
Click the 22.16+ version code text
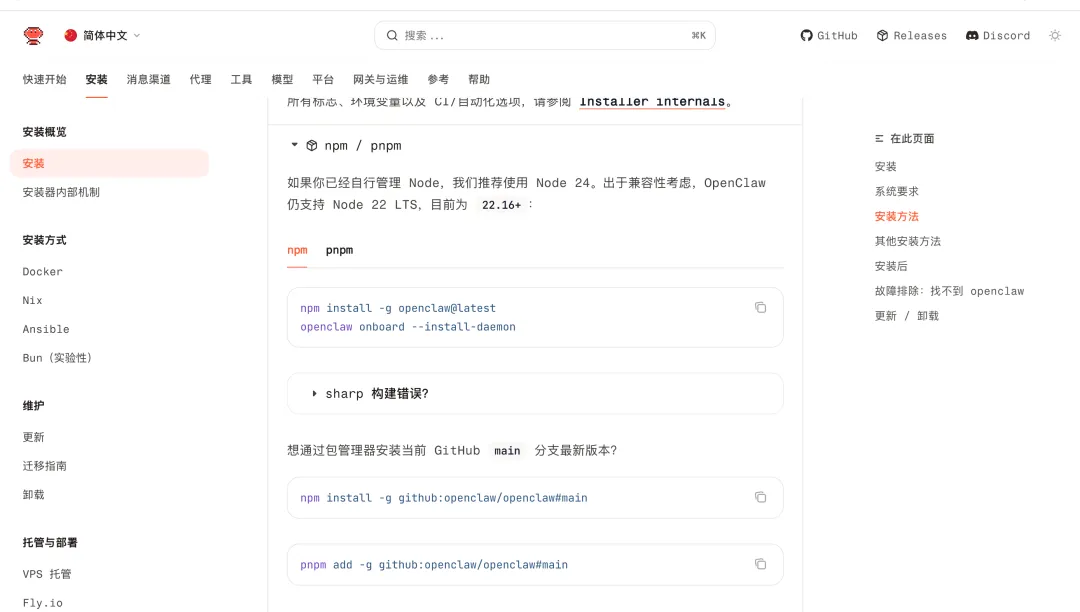pyautogui.click(x=501, y=205)
